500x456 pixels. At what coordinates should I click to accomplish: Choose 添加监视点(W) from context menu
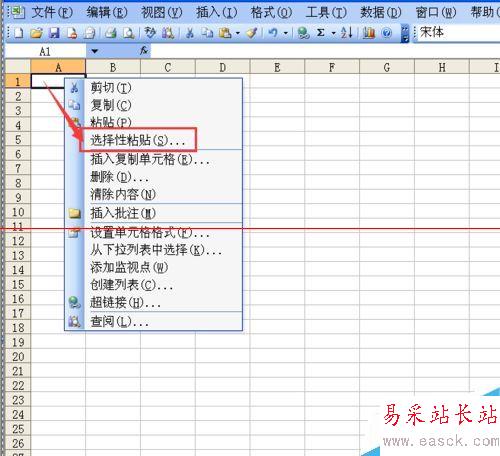(x=153, y=267)
